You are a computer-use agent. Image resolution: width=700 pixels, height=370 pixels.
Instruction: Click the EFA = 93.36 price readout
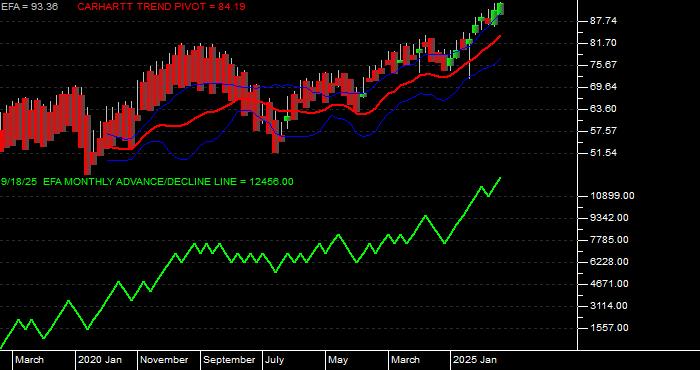[x=29, y=7]
